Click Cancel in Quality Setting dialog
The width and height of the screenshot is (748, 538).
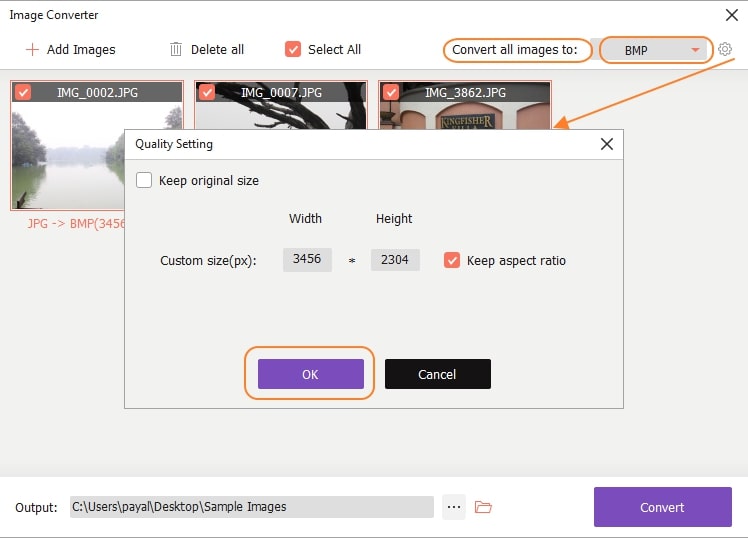pos(437,374)
